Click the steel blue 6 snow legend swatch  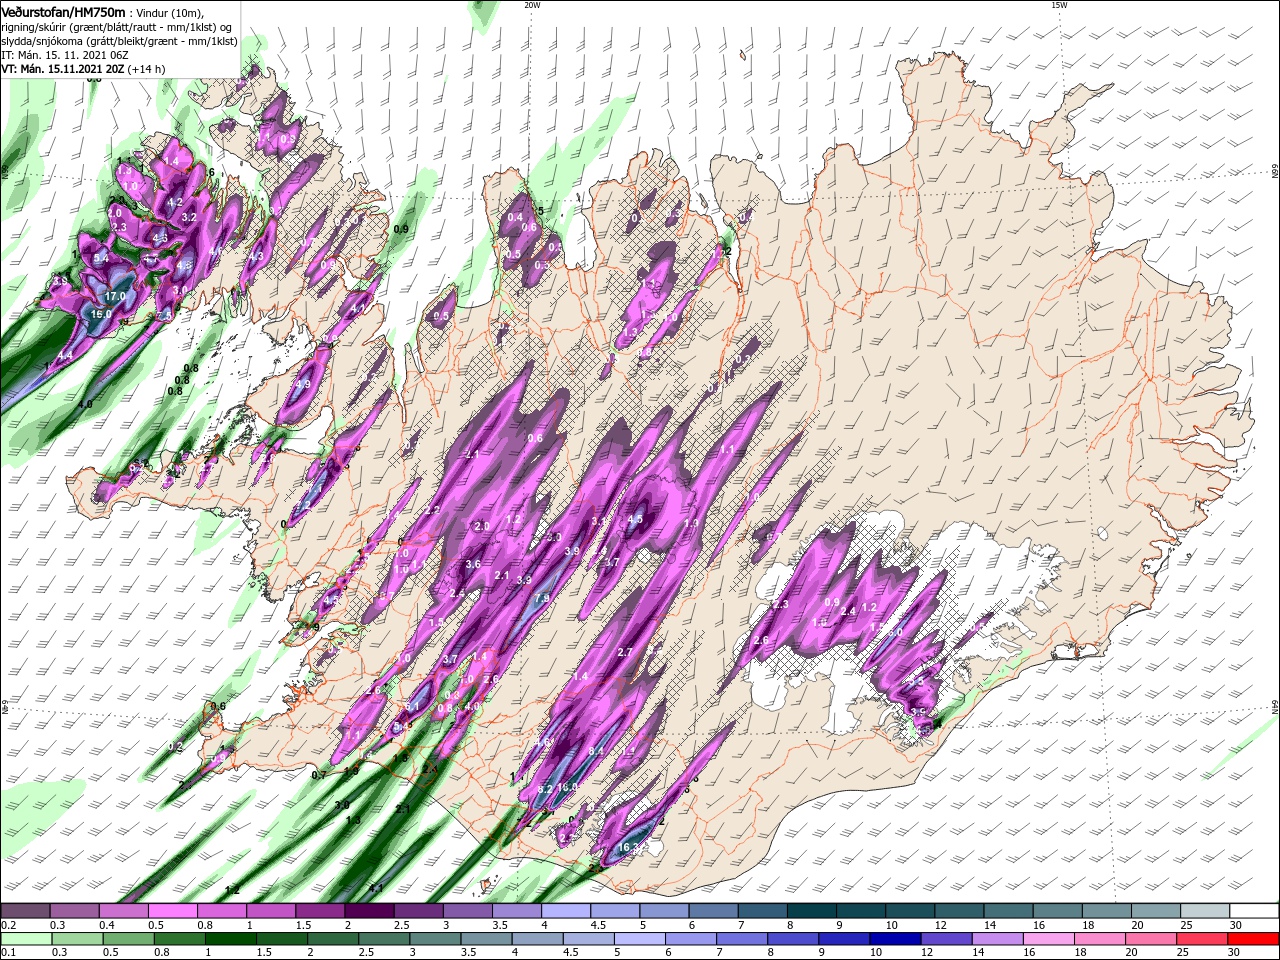click(714, 911)
